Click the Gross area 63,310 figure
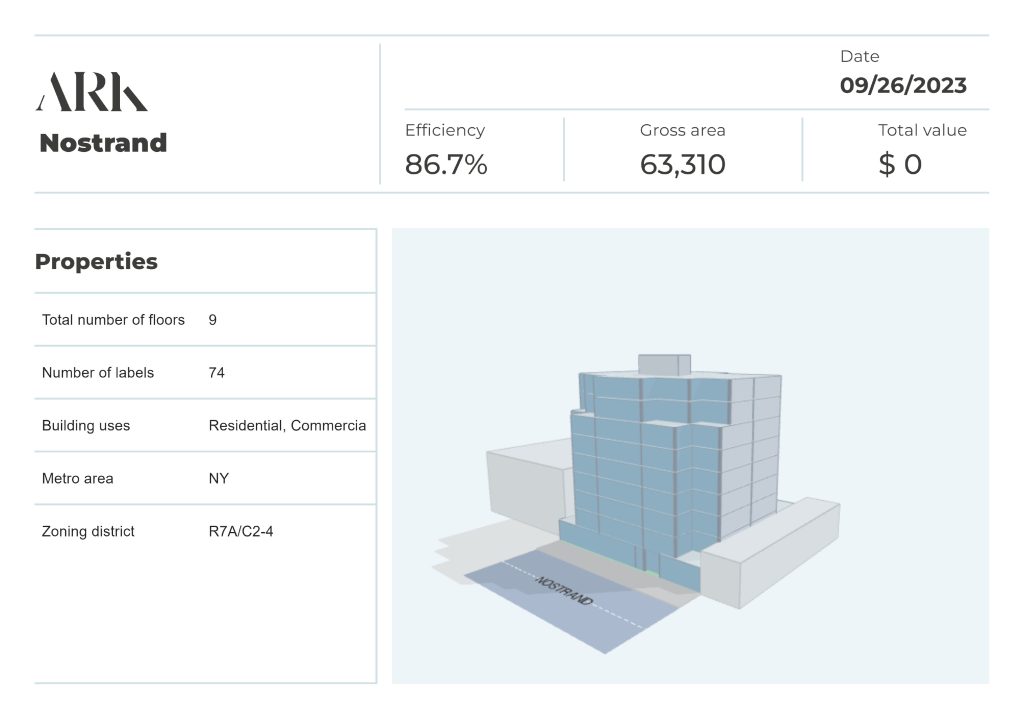1024x724 pixels. [682, 165]
